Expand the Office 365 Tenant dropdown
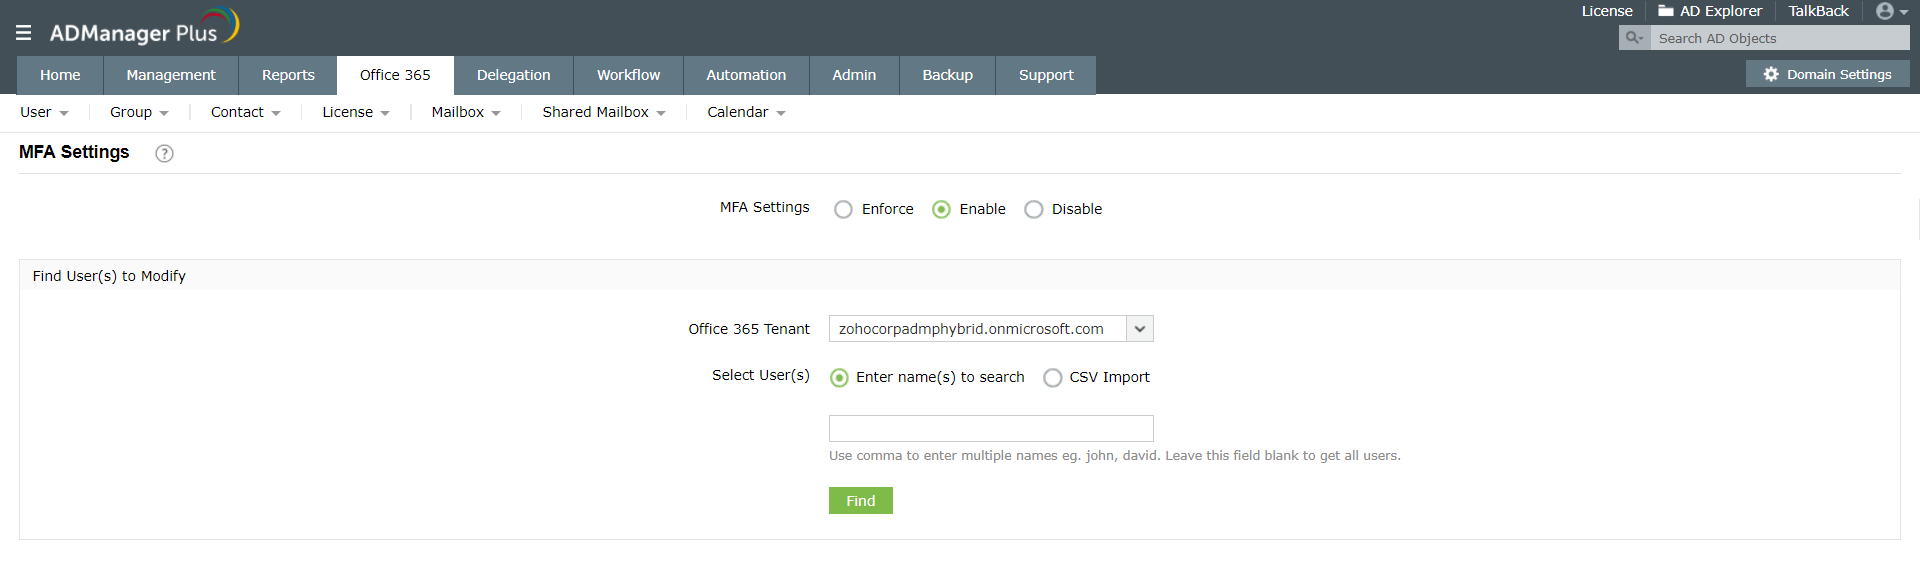1920x561 pixels. (x=1140, y=329)
